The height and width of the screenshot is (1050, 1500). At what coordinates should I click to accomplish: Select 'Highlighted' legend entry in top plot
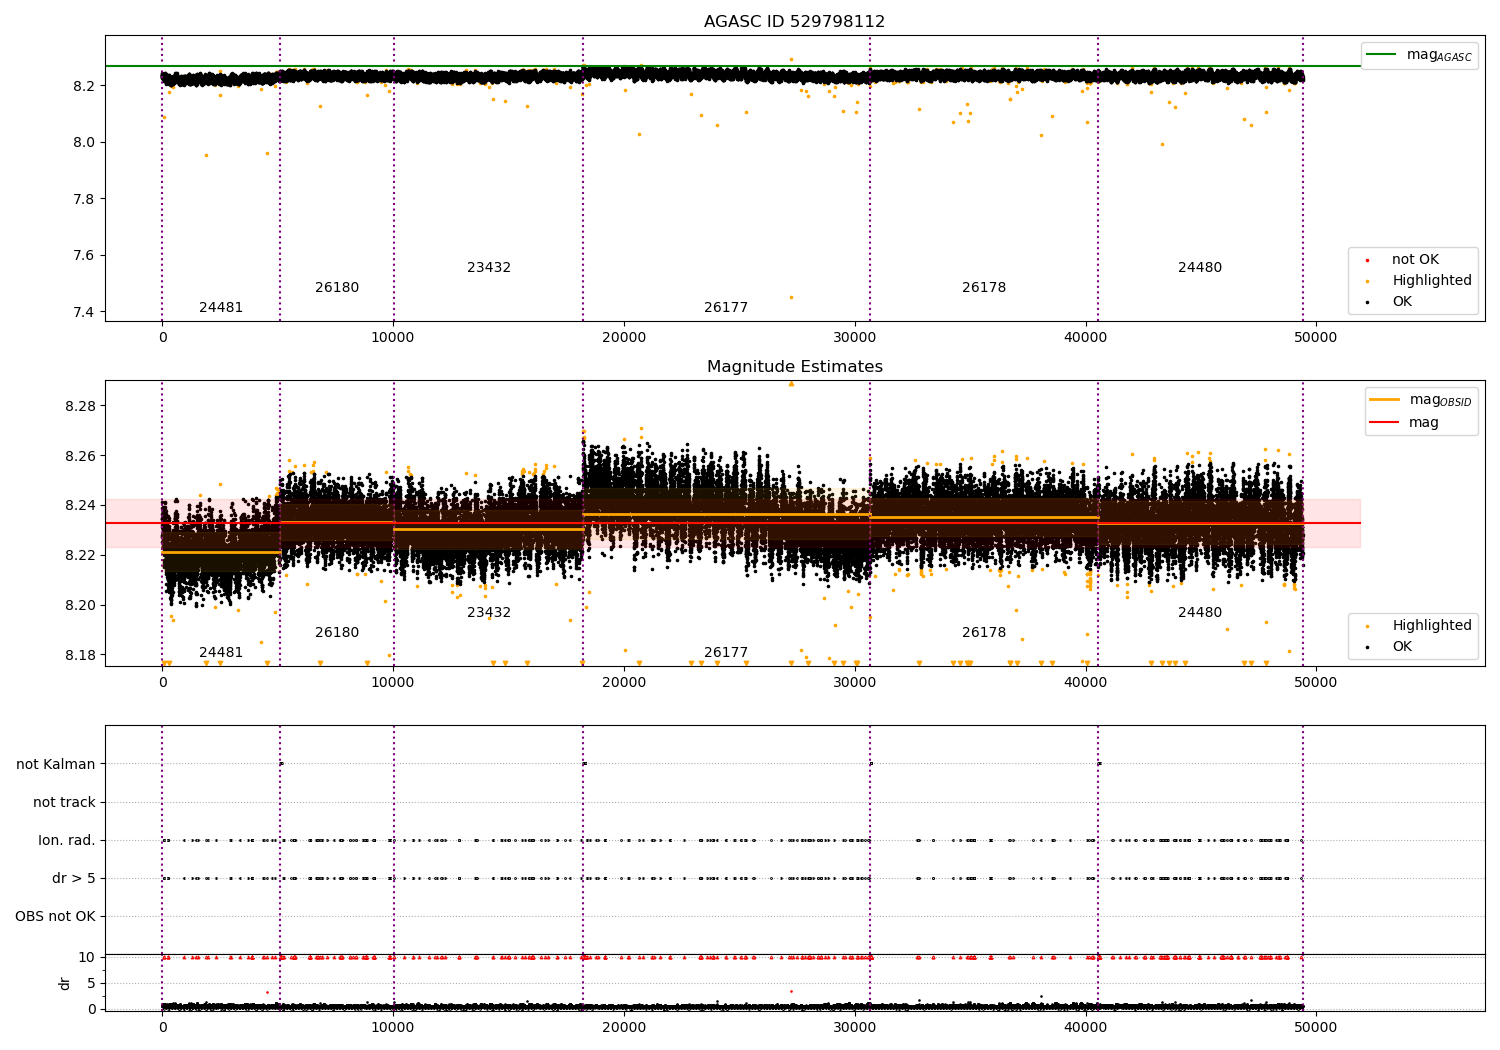pos(1432,281)
